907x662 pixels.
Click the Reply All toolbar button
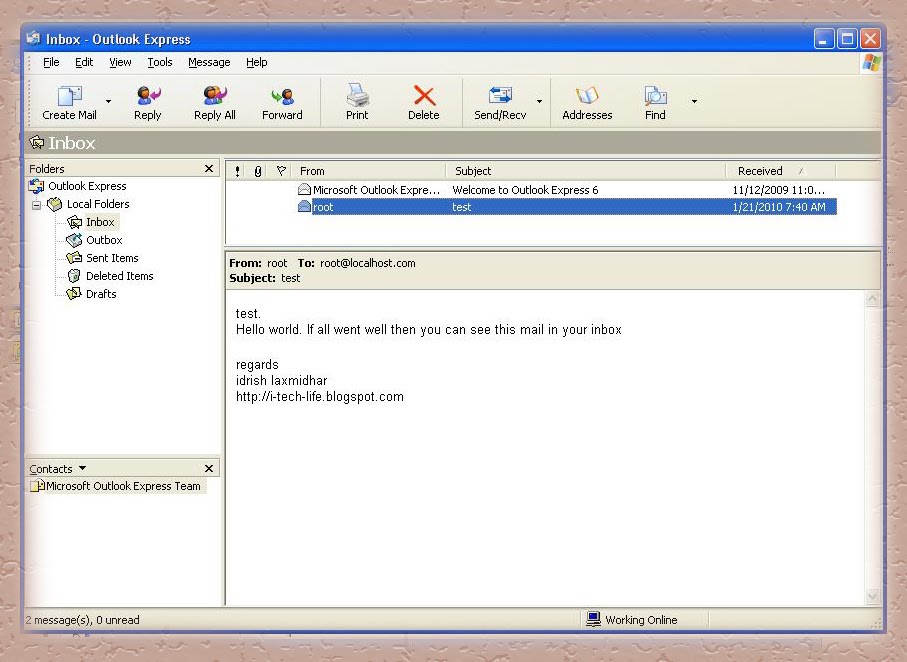click(215, 103)
